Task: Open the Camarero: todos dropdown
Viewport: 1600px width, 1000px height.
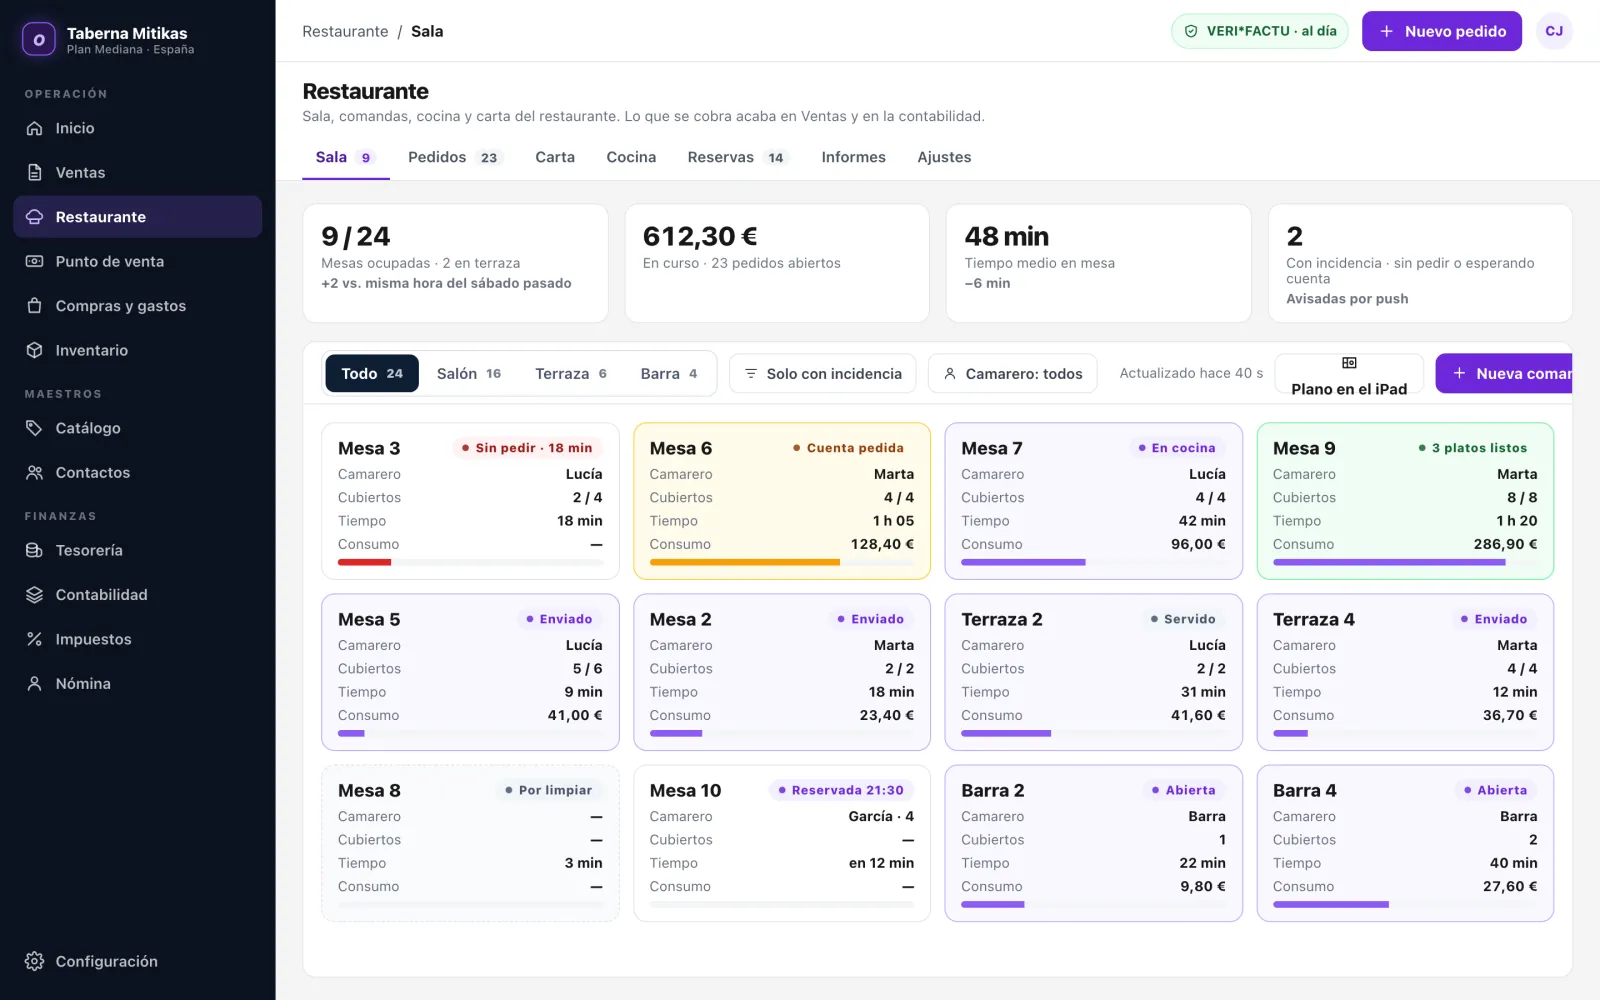Action: [1012, 373]
